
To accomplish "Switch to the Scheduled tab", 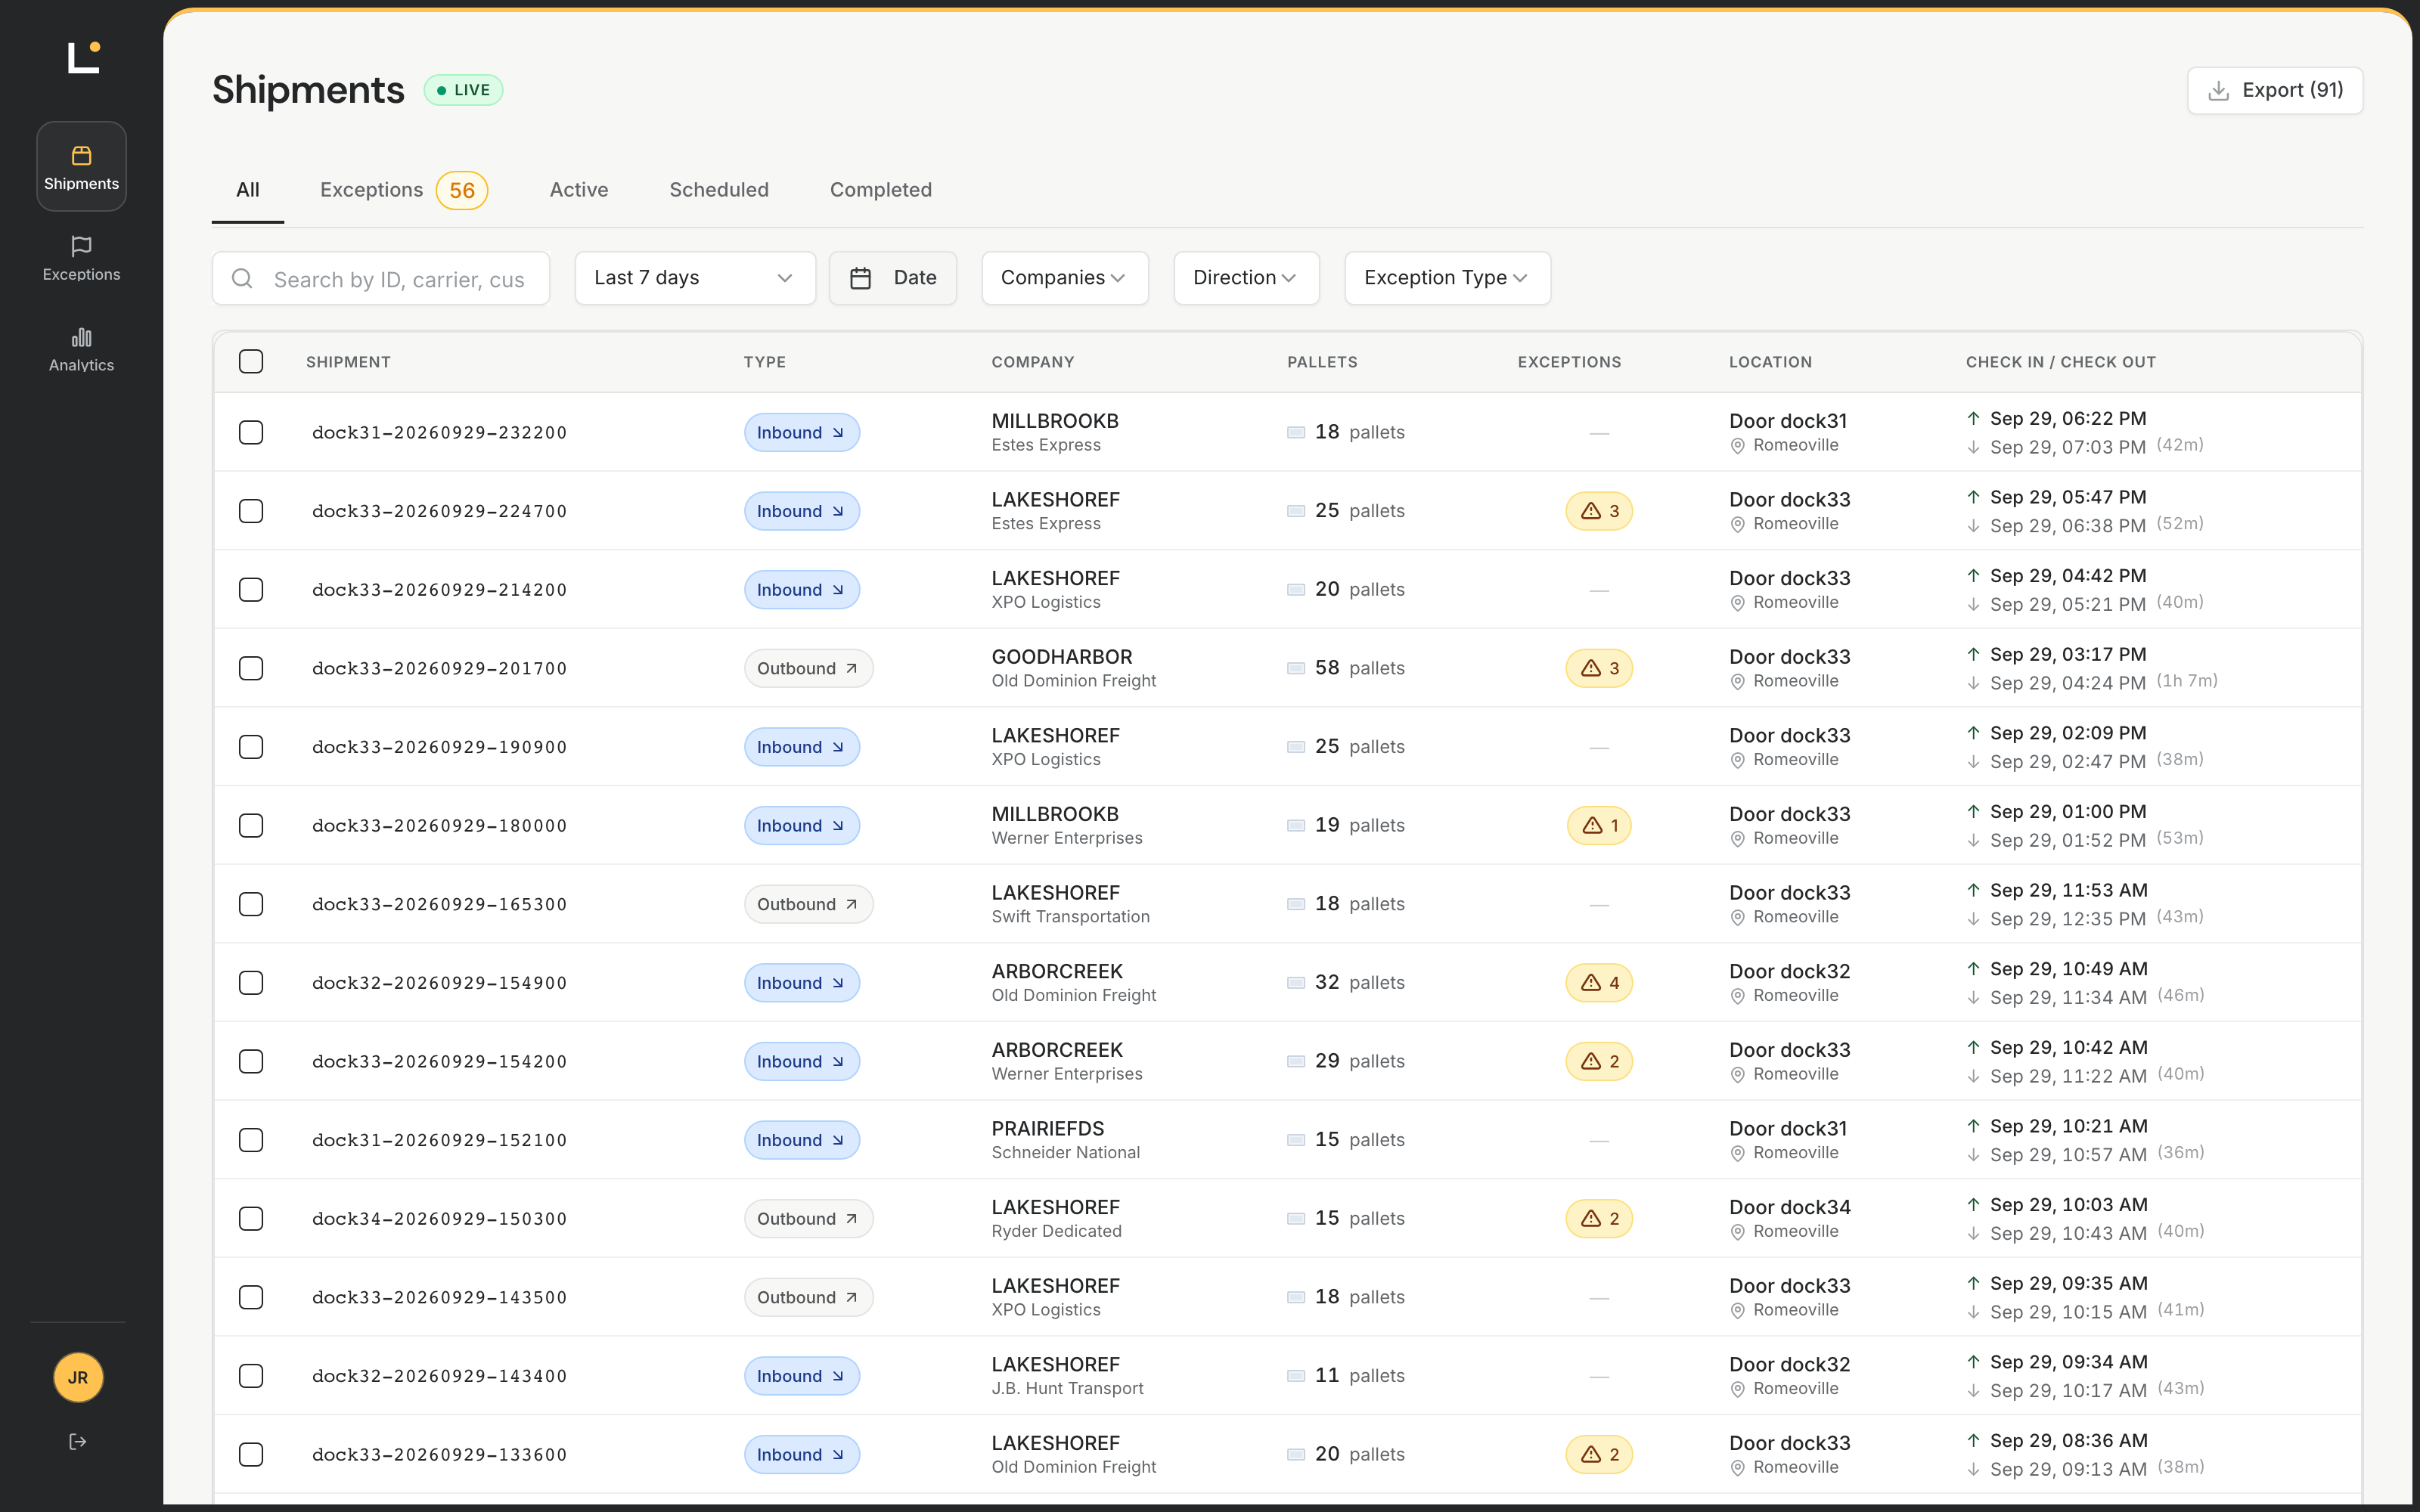I will [719, 190].
